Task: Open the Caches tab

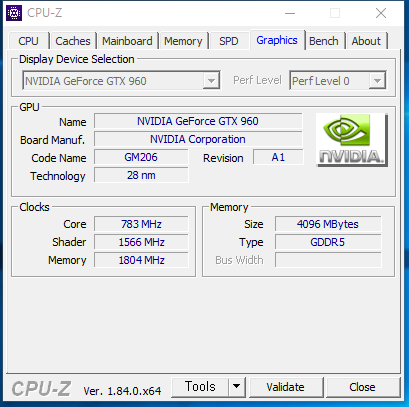Action: click(73, 41)
